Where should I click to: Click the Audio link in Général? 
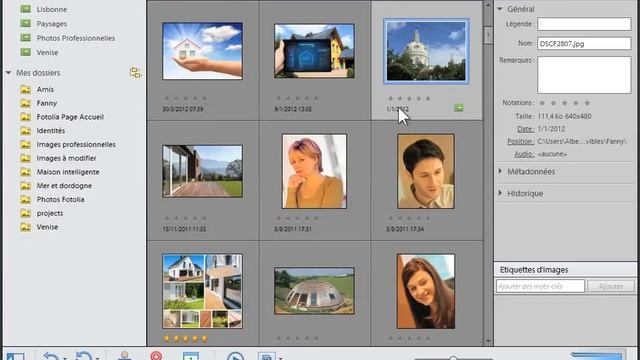coord(524,154)
